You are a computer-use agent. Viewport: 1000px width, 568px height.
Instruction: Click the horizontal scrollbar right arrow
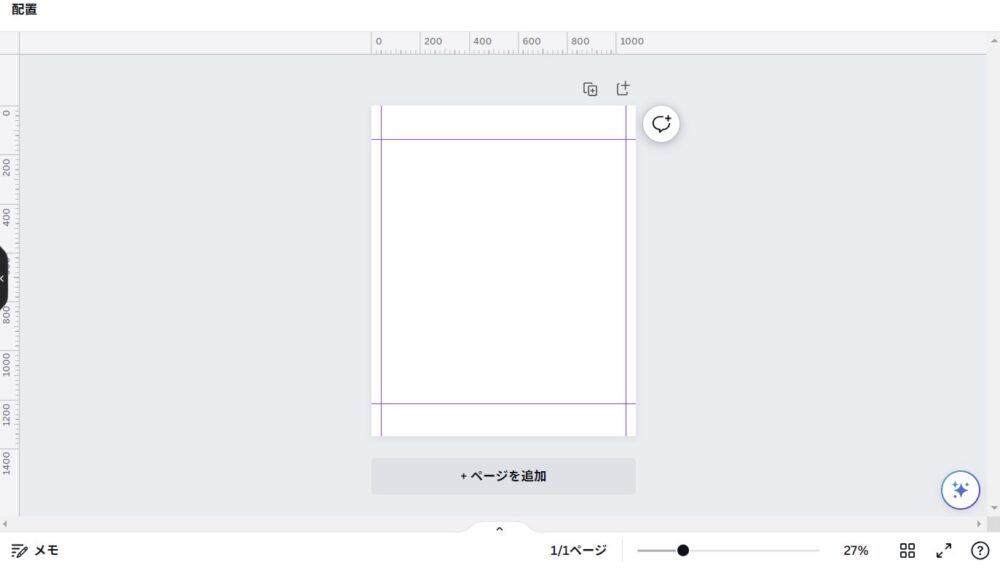979,524
